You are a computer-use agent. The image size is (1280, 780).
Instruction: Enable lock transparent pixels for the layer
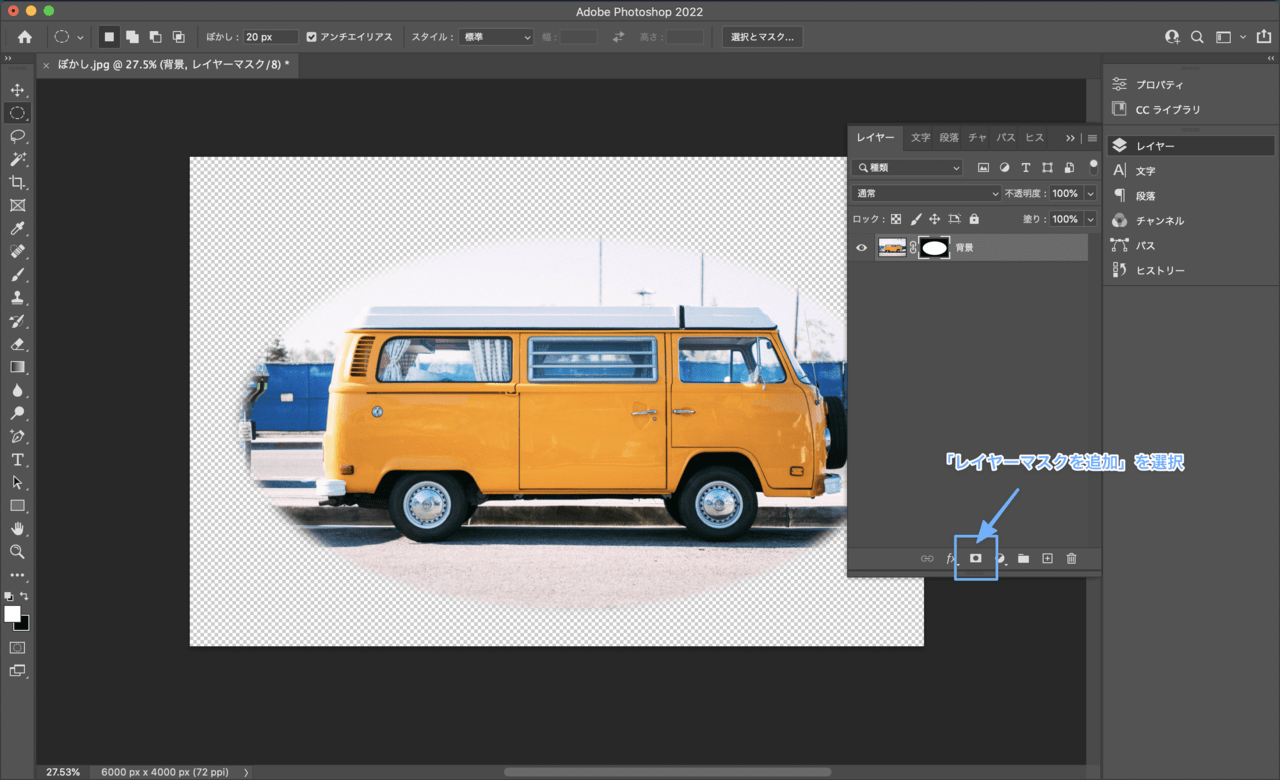(x=897, y=218)
